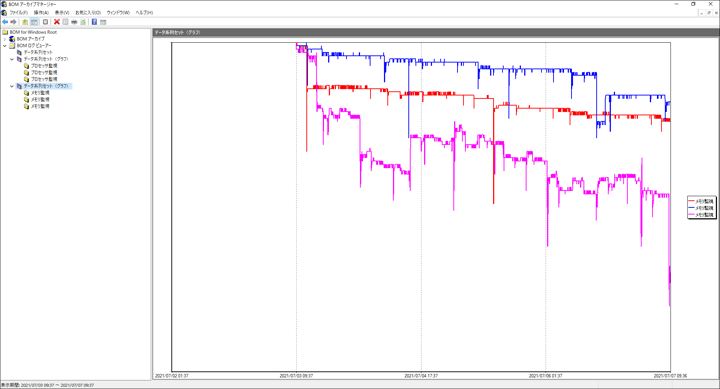720x389 pixels.
Task: Click the green refresh toolbar icon
Action: tap(83, 22)
